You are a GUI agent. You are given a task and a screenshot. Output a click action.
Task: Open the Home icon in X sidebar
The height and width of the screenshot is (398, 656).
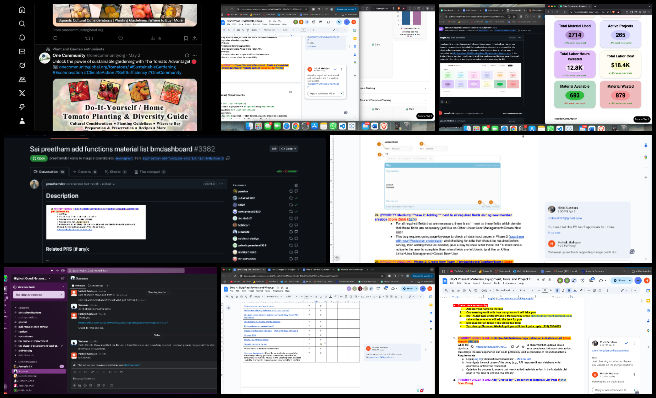tap(22, 10)
